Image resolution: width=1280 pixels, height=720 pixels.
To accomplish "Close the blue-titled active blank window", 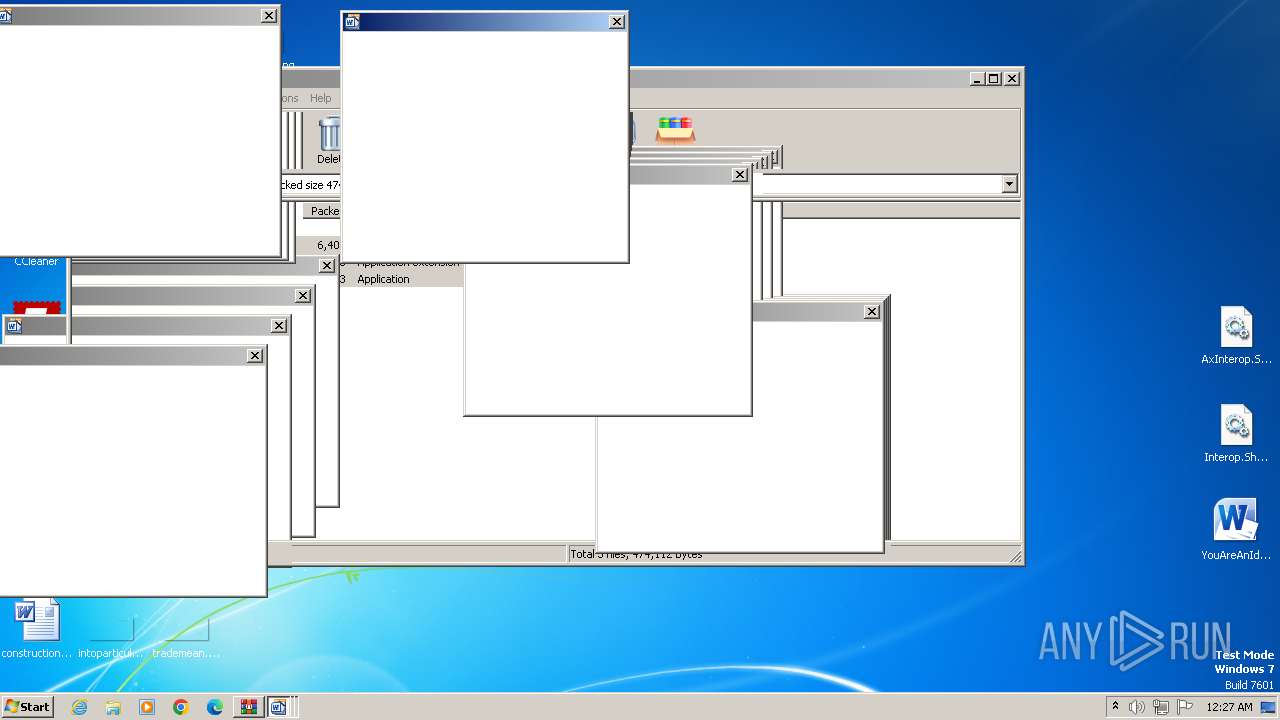I will tap(617, 22).
